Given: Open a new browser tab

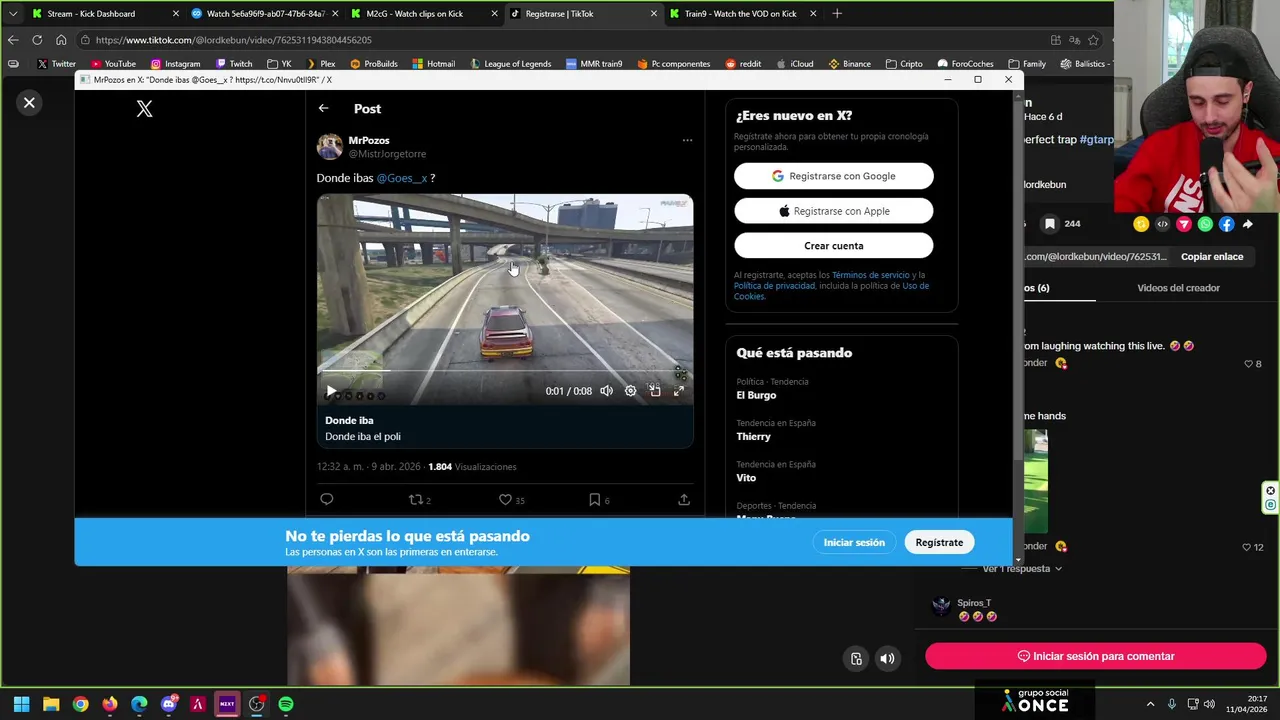Looking at the screenshot, I should pos(837,14).
